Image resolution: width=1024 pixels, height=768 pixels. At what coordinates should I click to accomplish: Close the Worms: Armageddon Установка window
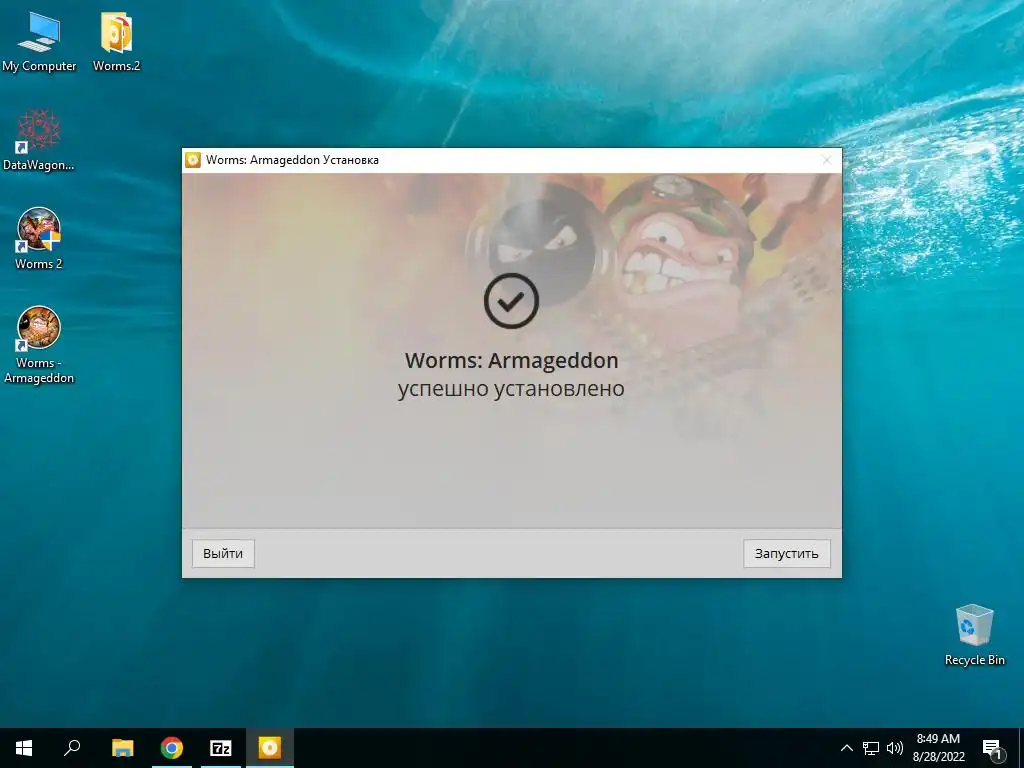[x=827, y=160]
